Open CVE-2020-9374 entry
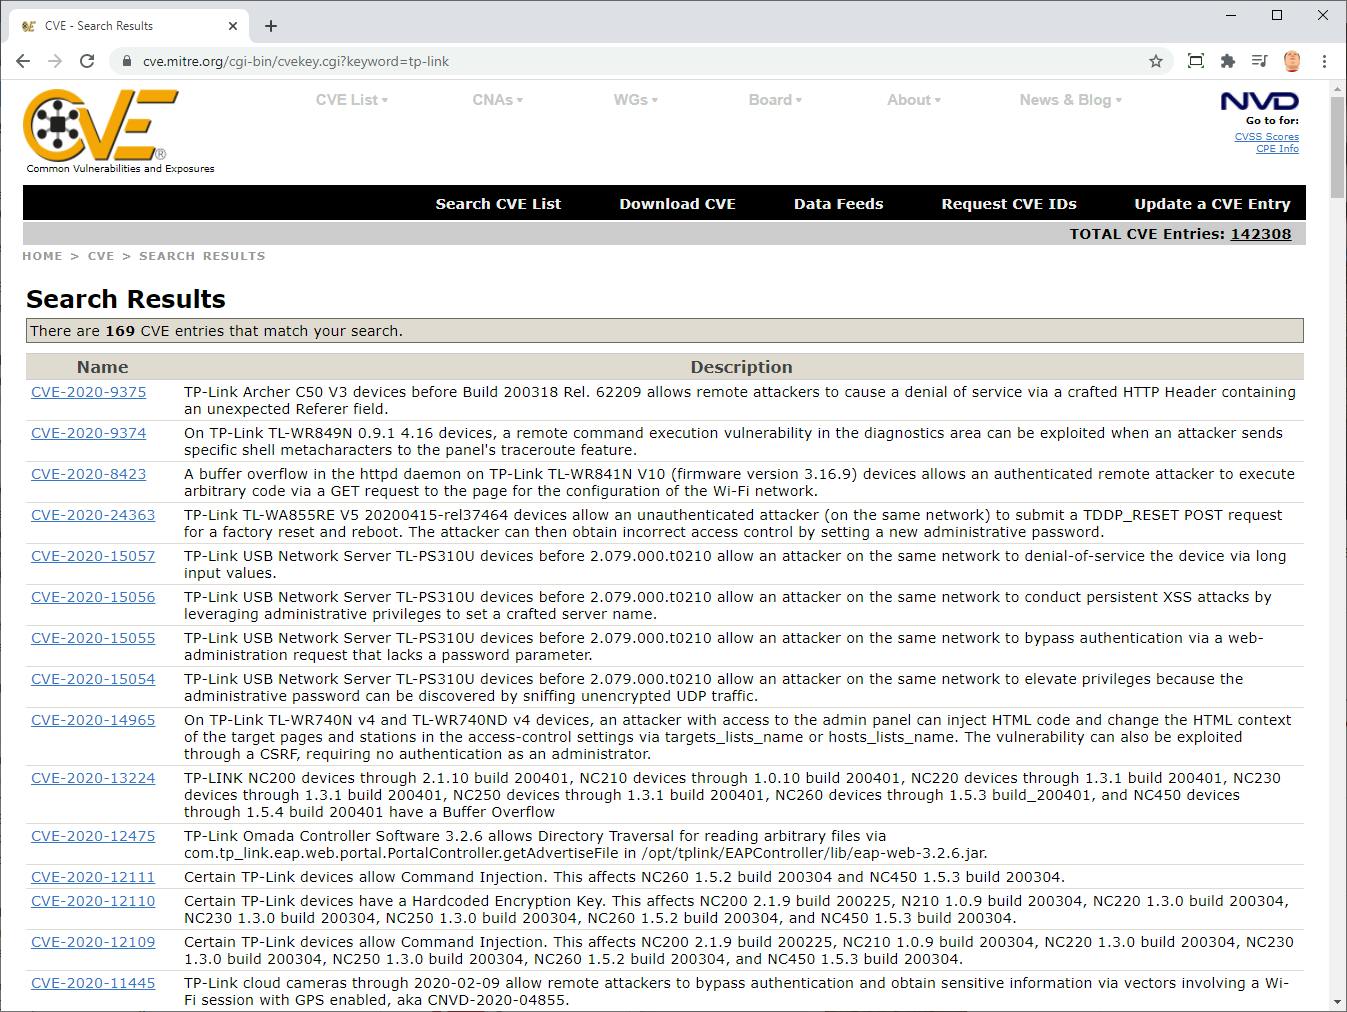The image size is (1347, 1012). tap(88, 433)
